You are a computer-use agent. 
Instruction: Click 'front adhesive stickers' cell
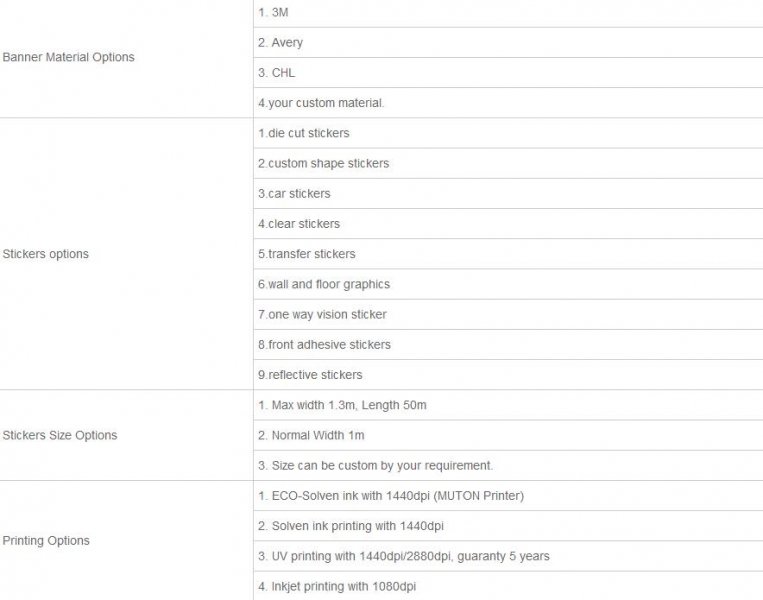[508, 345]
